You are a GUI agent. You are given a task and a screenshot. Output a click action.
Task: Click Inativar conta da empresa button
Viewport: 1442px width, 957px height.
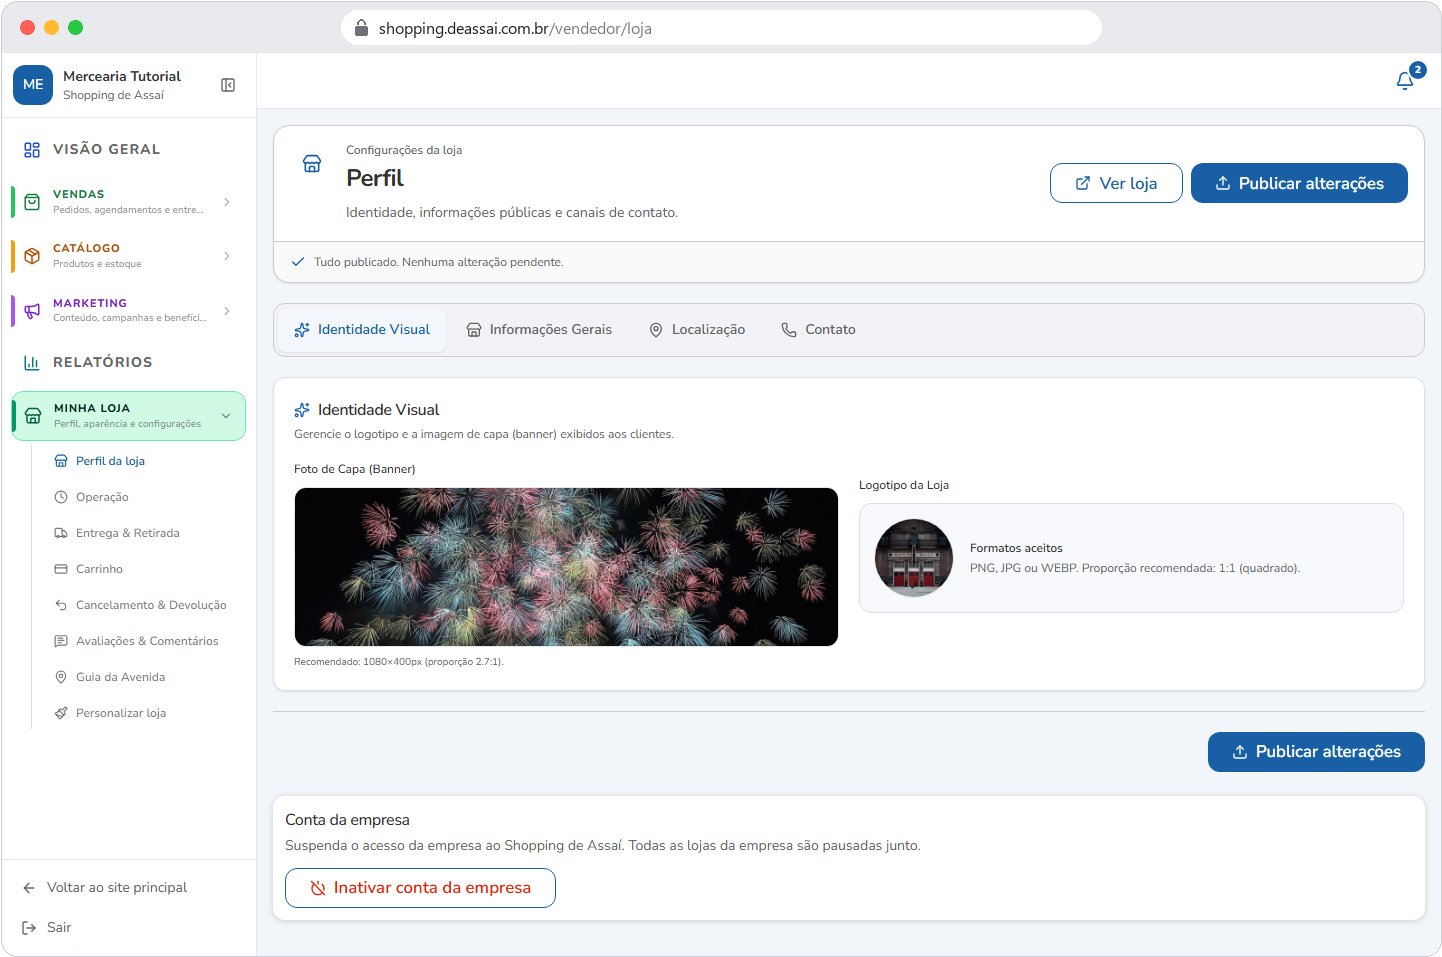[x=420, y=888]
